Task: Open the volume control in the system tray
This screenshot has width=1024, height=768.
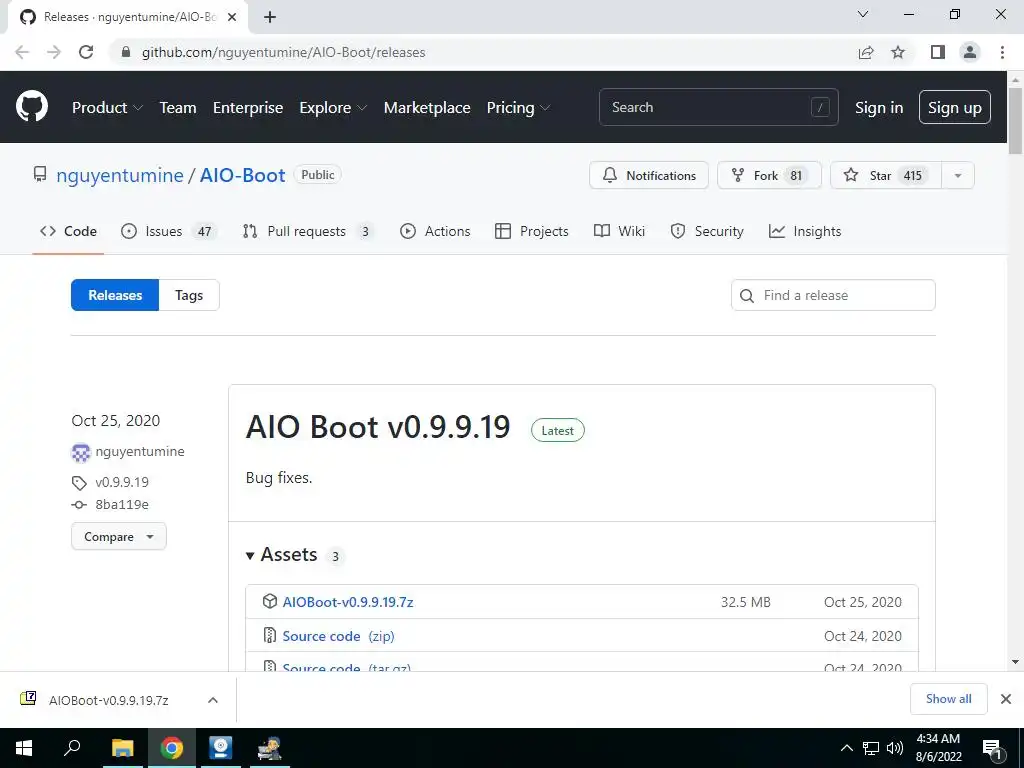Action: 895,748
